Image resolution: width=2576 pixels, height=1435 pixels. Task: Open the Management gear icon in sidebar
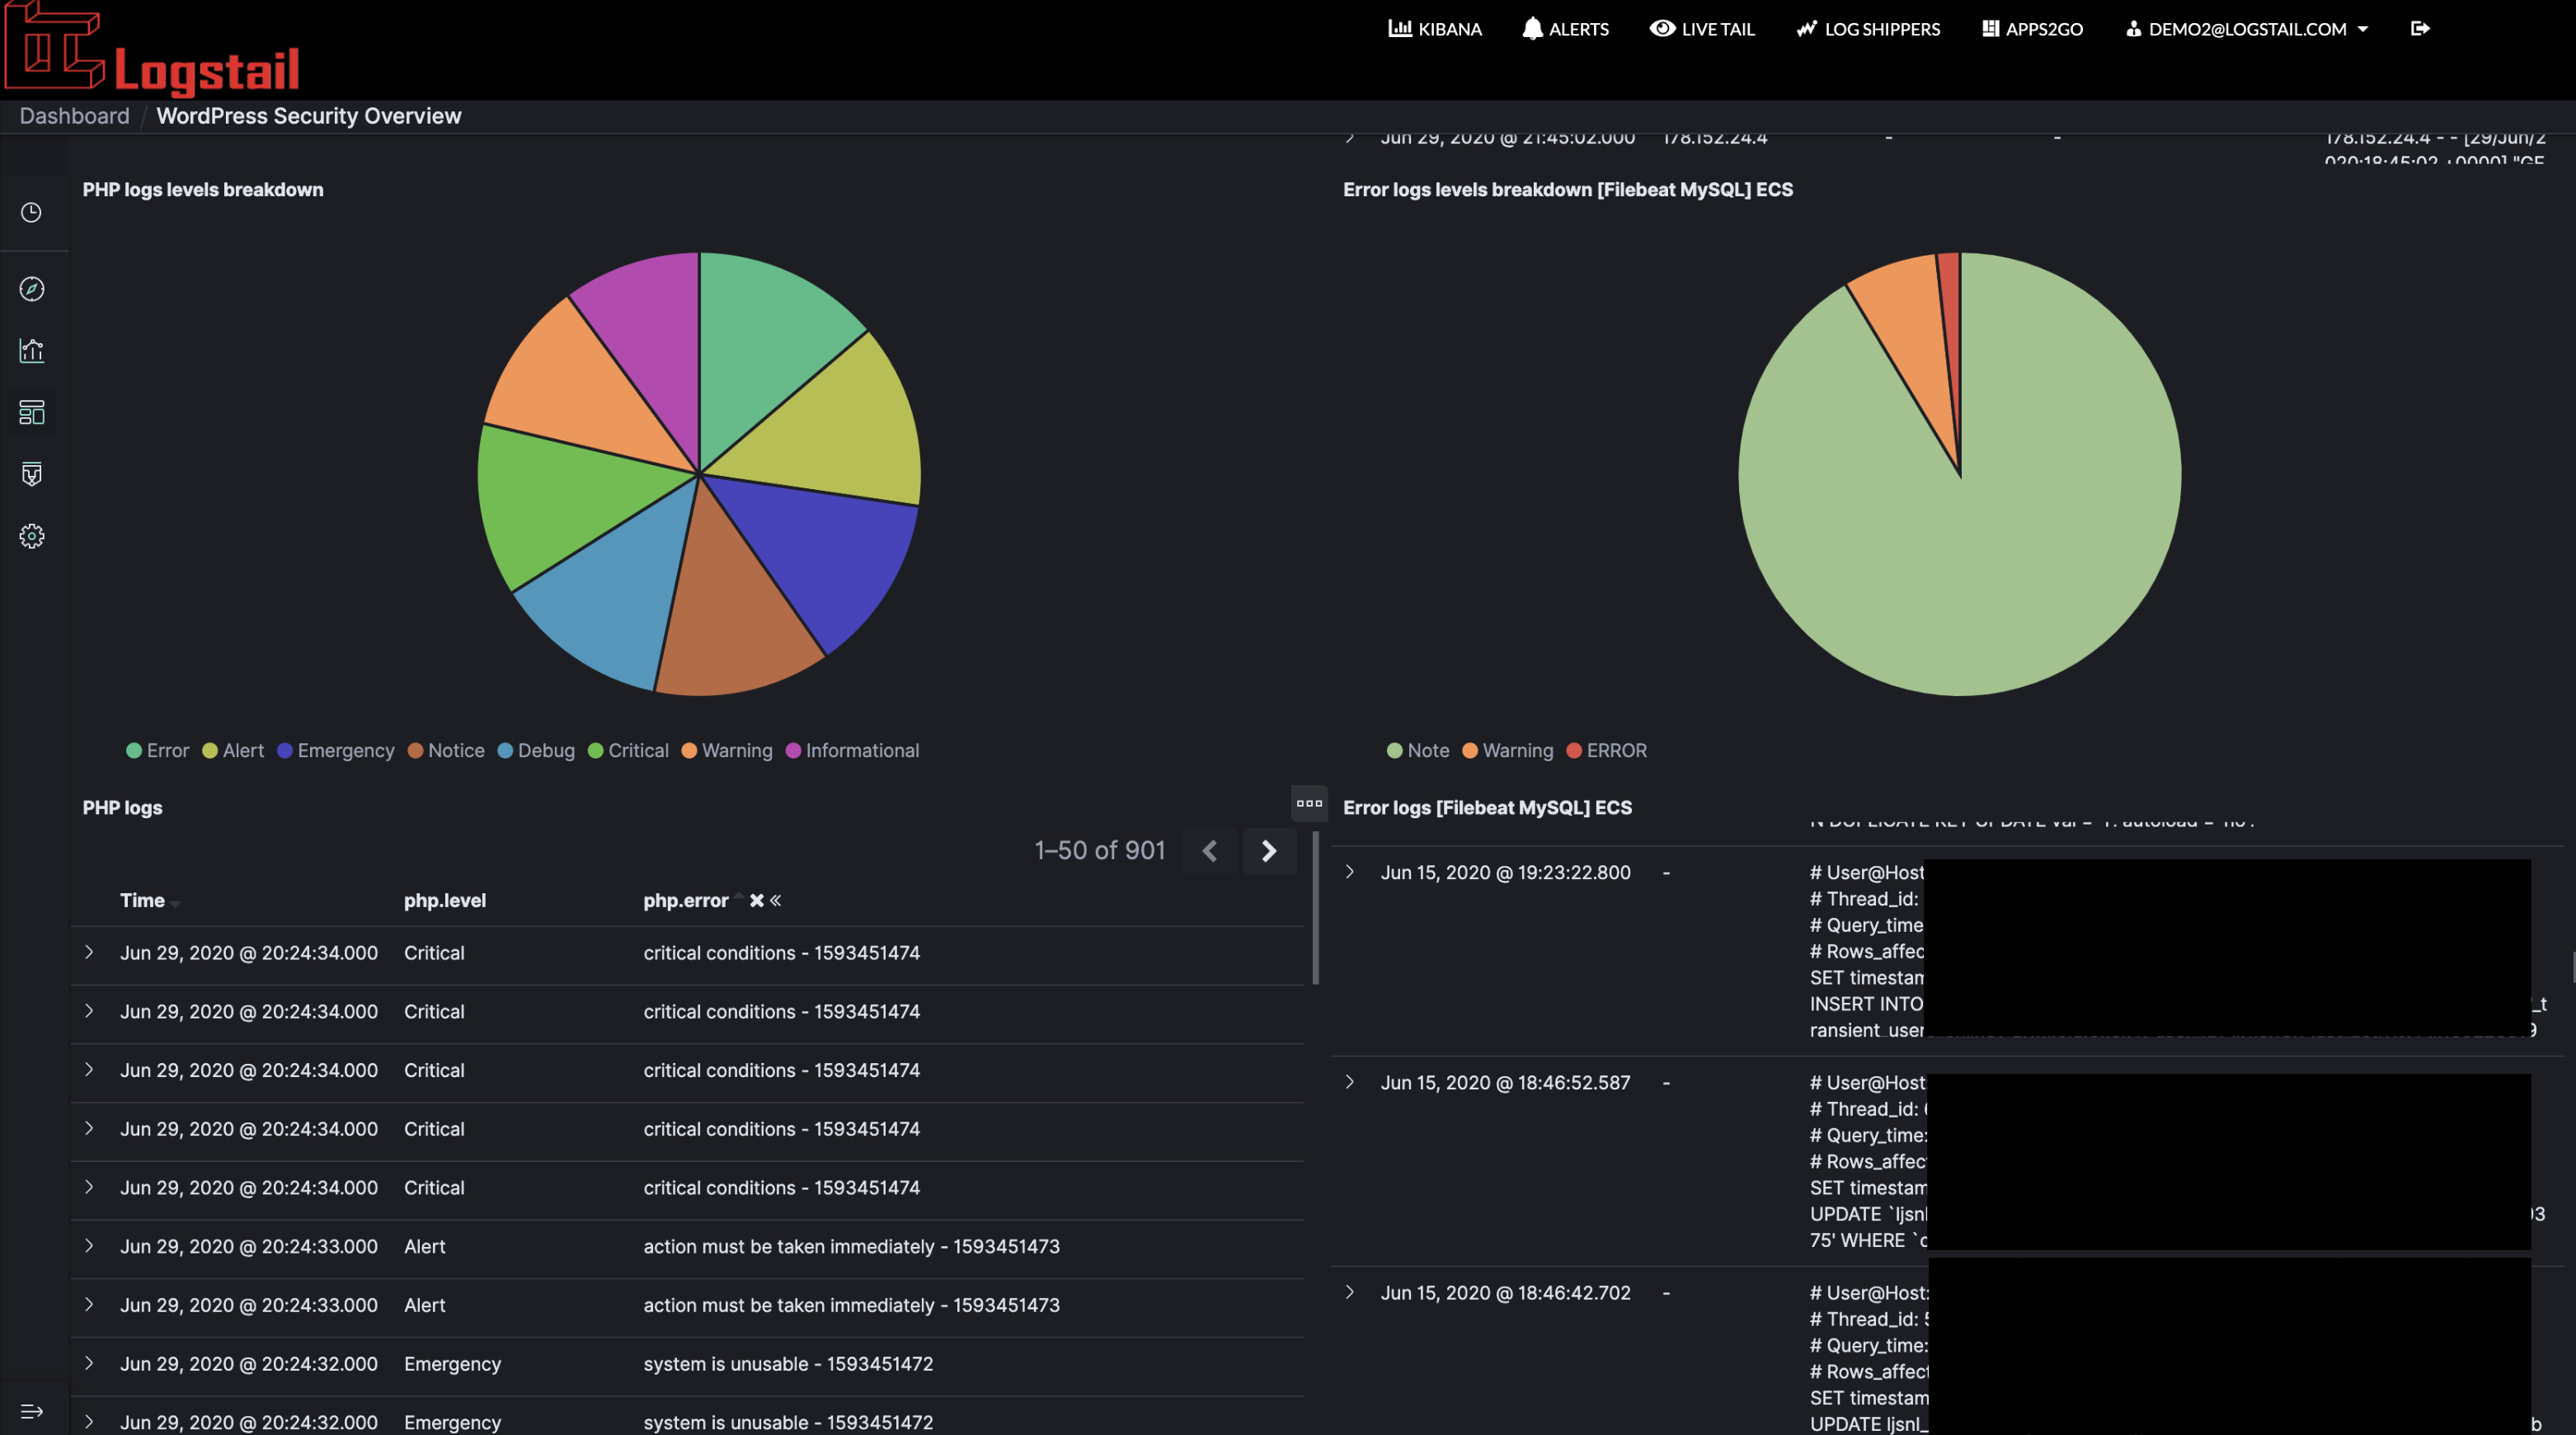pyautogui.click(x=32, y=536)
